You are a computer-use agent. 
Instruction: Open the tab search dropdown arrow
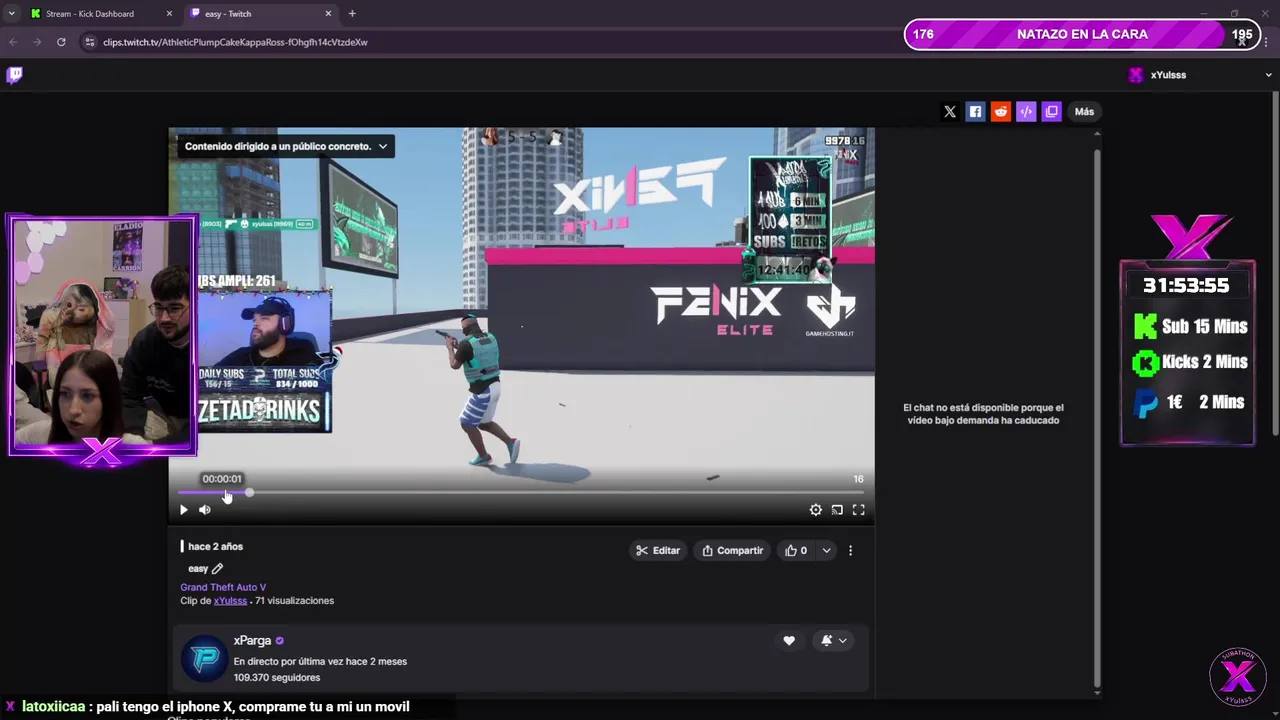pyautogui.click(x=11, y=14)
